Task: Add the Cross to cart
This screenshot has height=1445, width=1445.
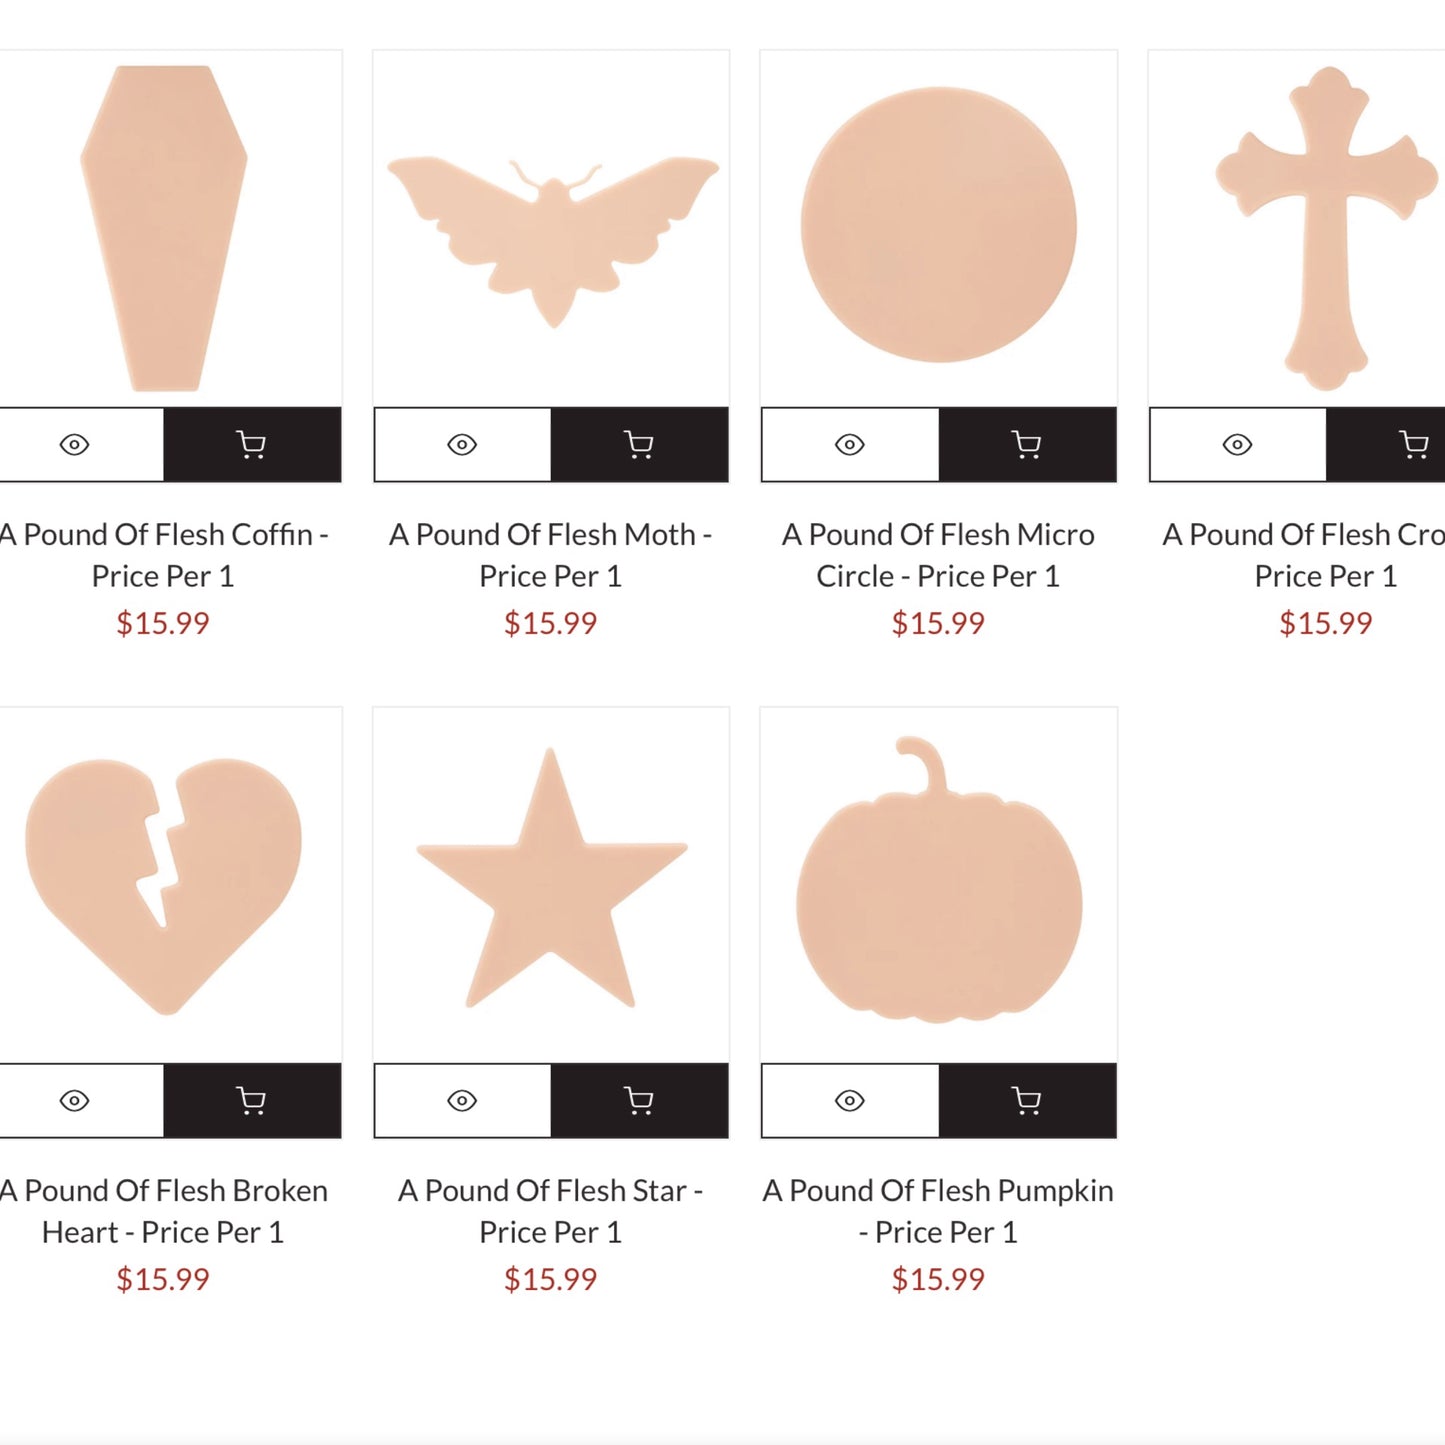Action: point(1412,444)
